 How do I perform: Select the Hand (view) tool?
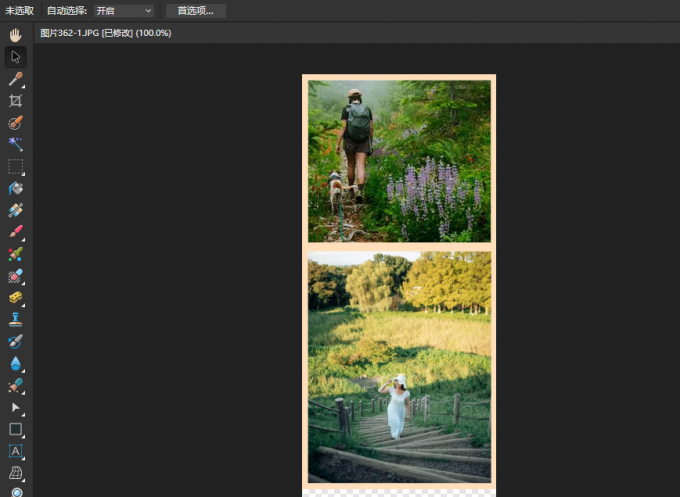point(16,35)
